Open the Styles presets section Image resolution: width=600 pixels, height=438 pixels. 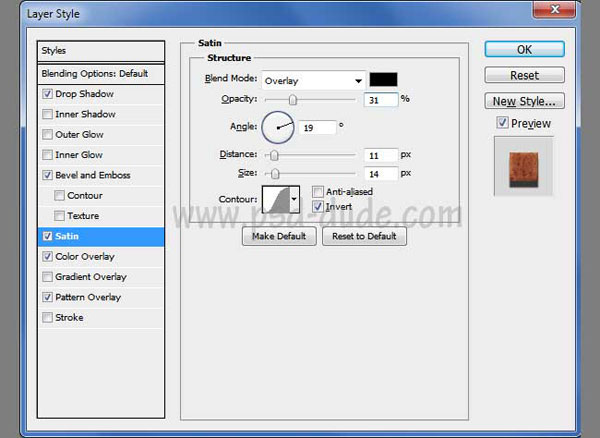(x=101, y=51)
